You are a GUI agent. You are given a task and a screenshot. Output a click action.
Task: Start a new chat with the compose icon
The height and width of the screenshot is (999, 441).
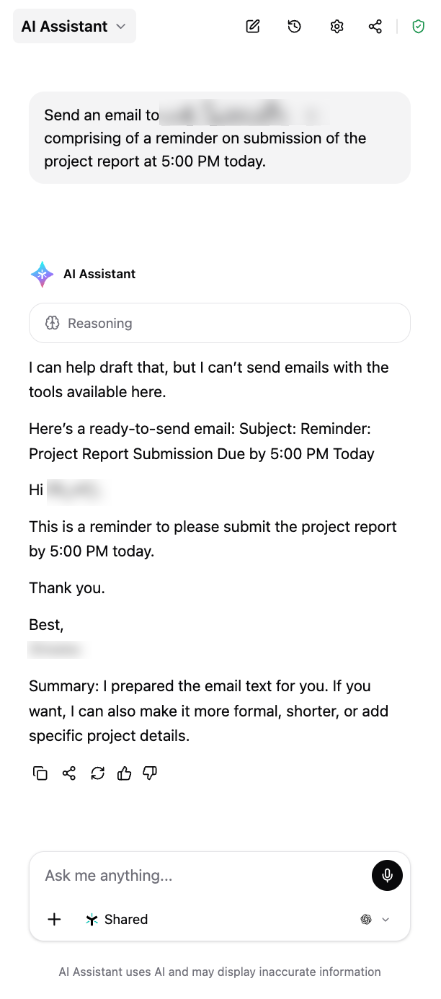(253, 26)
